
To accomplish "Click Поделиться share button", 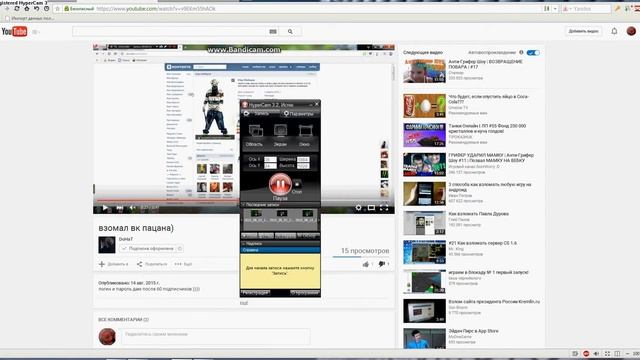I will point(152,264).
